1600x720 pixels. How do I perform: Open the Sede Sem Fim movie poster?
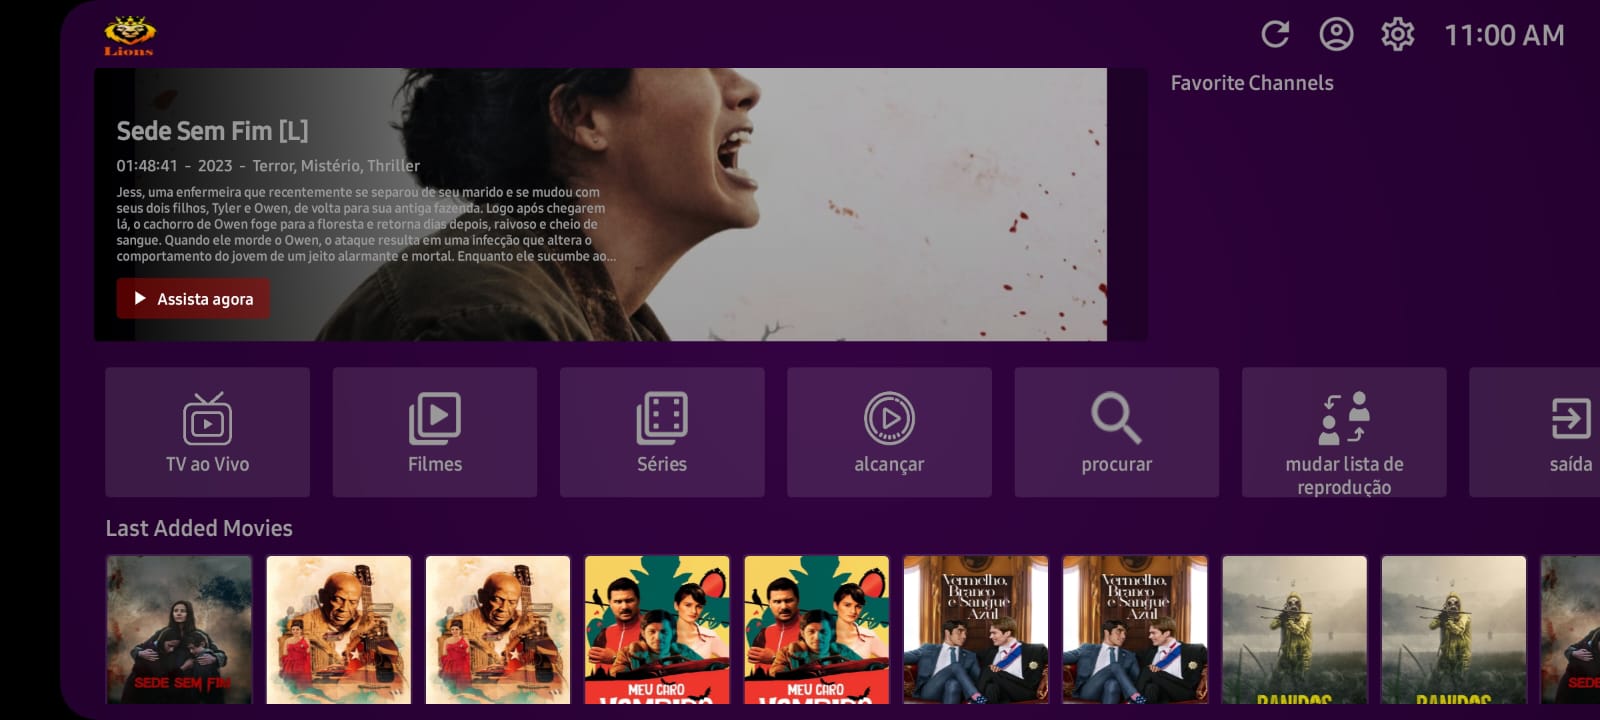tap(179, 630)
